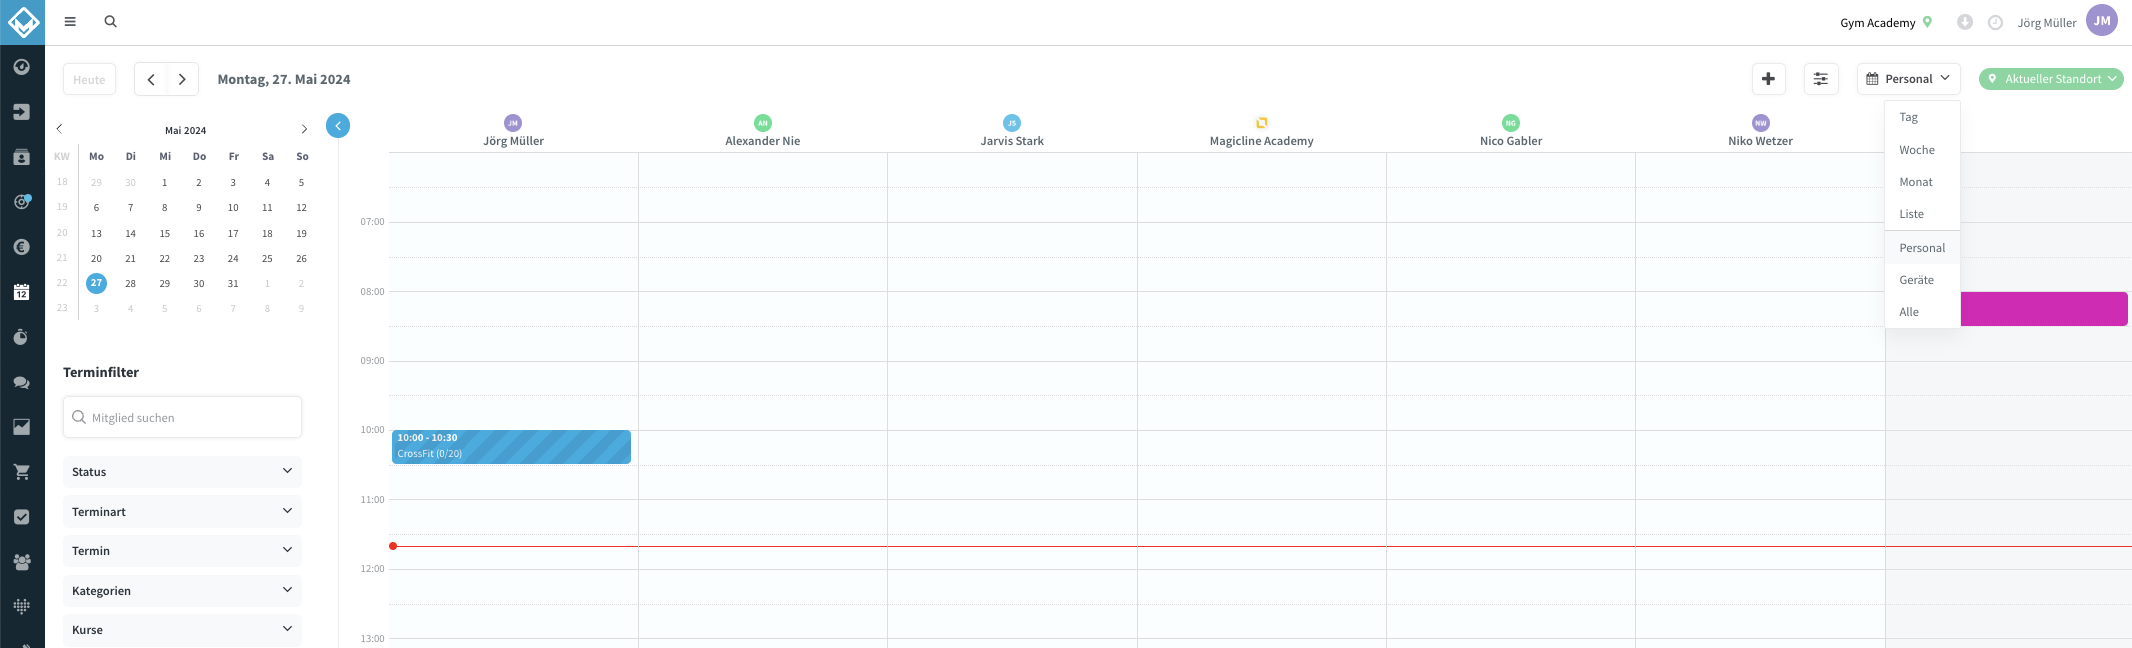
Task: Select Monat view from dropdown
Action: click(1922, 182)
